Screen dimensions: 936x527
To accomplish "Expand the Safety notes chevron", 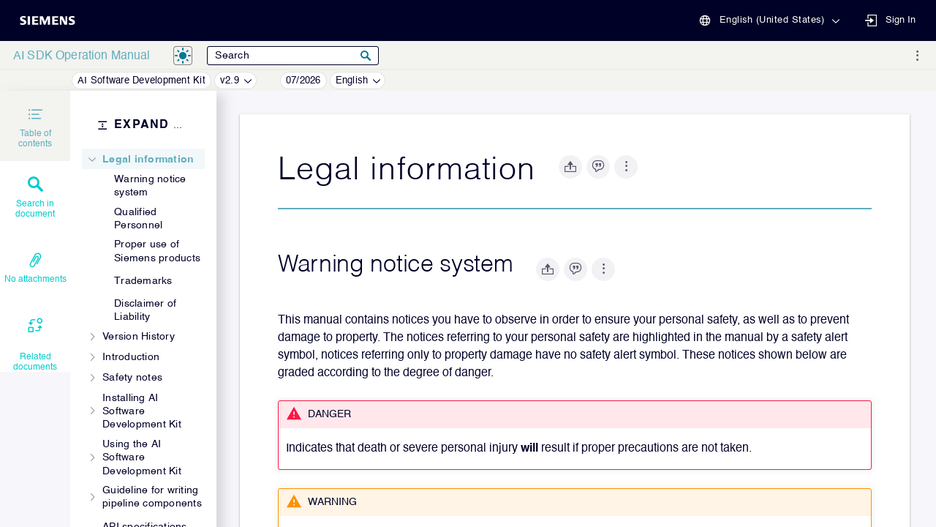I will point(92,378).
